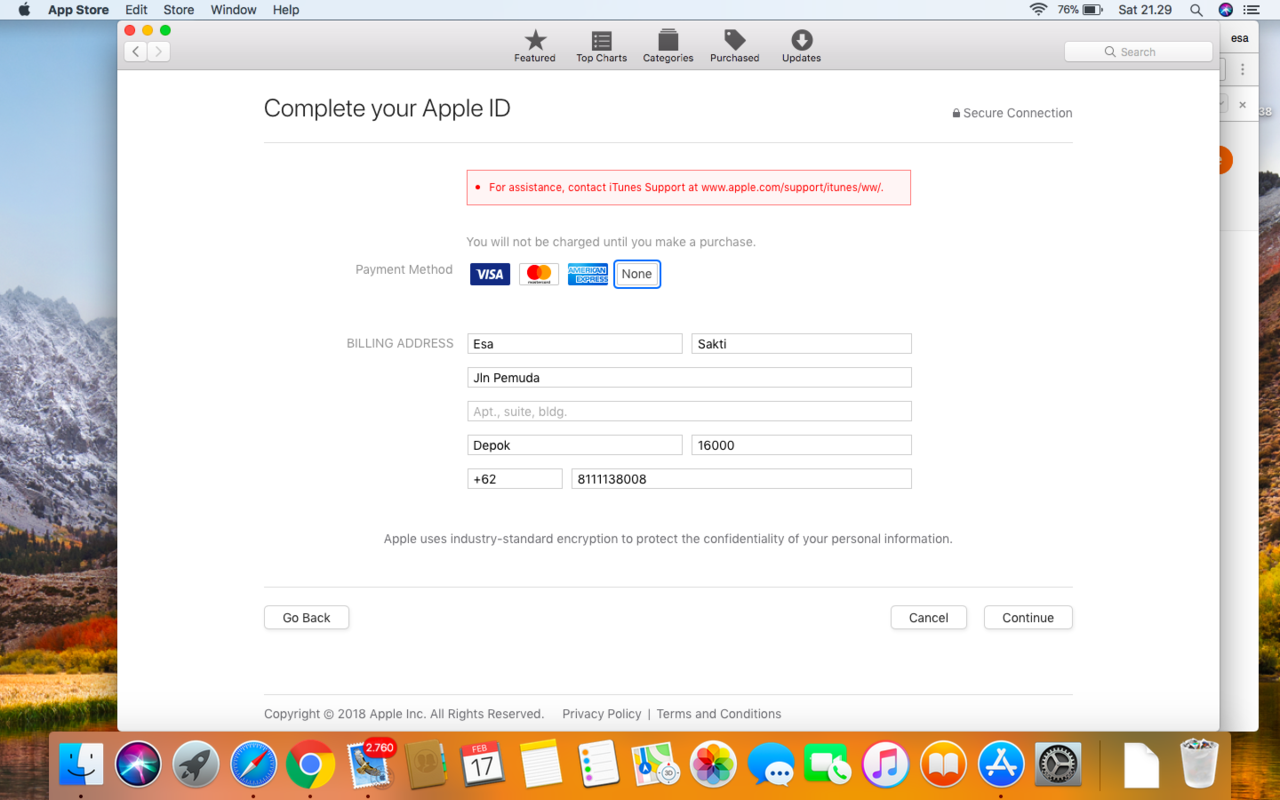The height and width of the screenshot is (800, 1280).
Task: Go forward with the toolbar forward arrow
Action: (x=159, y=51)
